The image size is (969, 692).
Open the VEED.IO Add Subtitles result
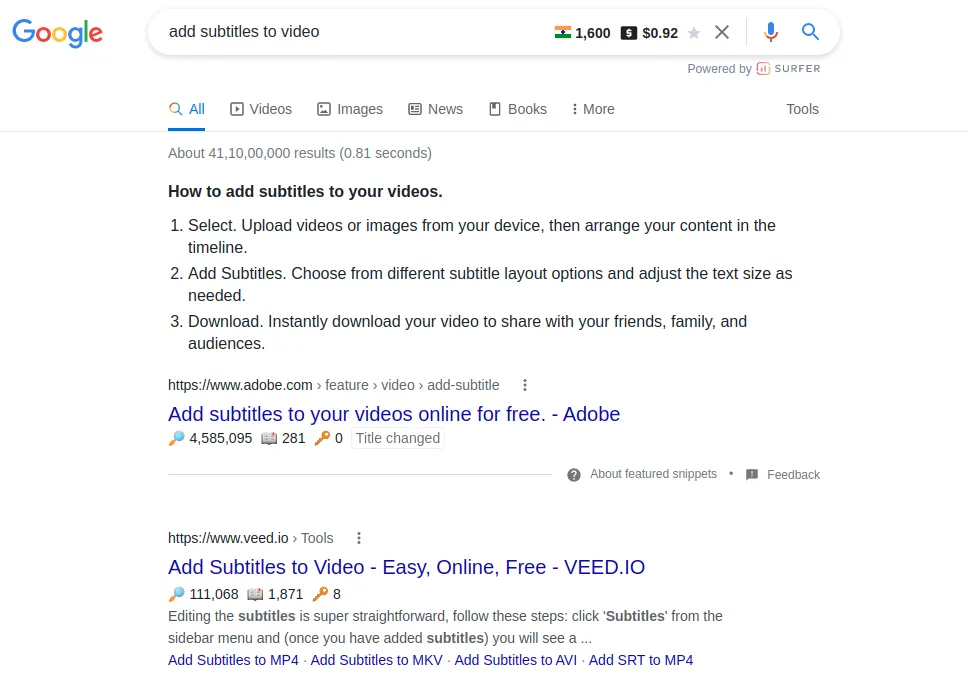tap(406, 567)
